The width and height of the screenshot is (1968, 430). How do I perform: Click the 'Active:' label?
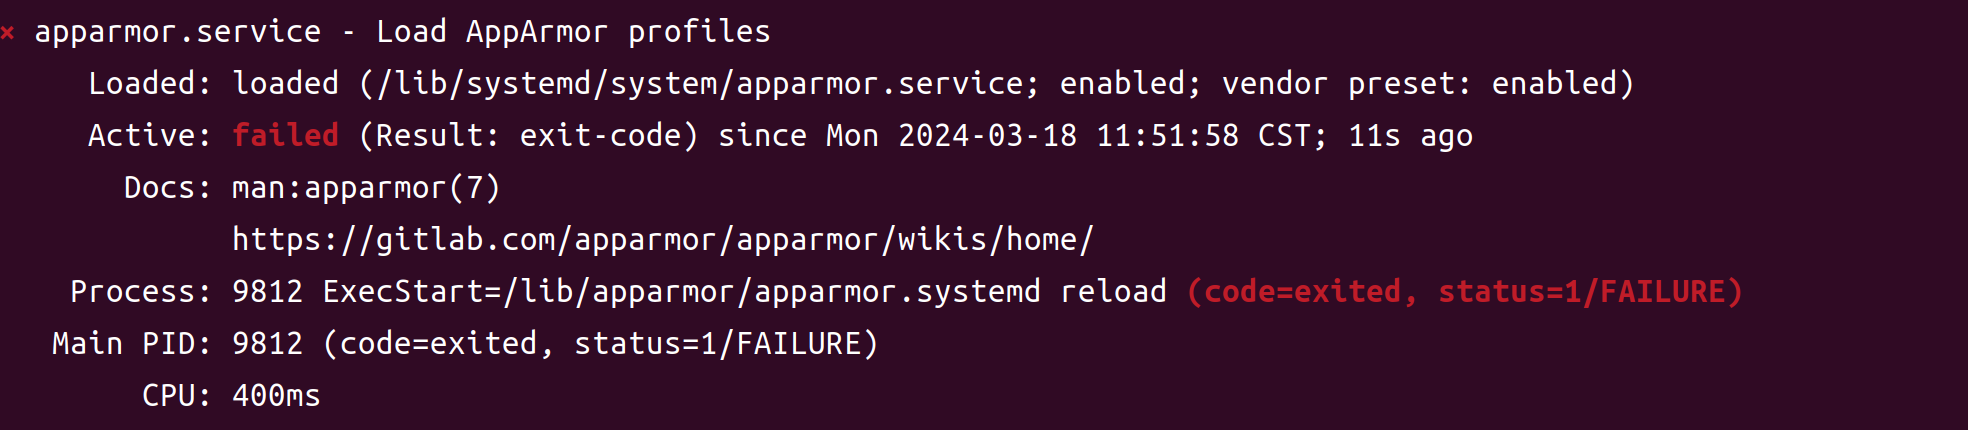click(150, 135)
